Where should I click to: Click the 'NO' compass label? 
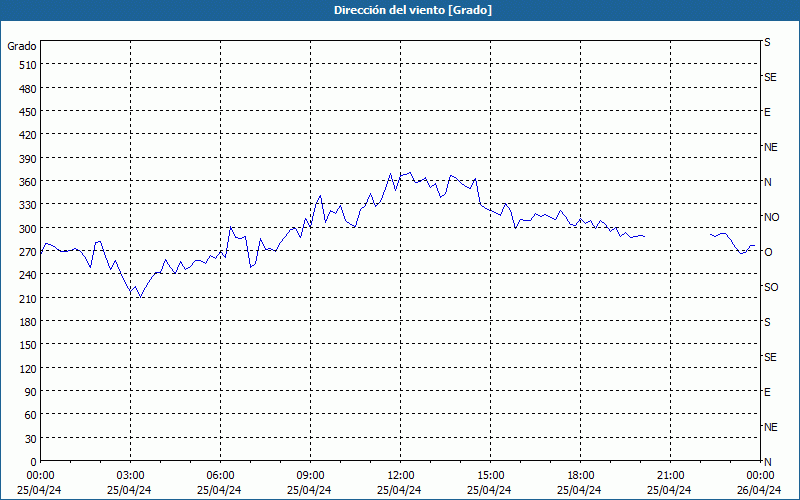coord(771,217)
